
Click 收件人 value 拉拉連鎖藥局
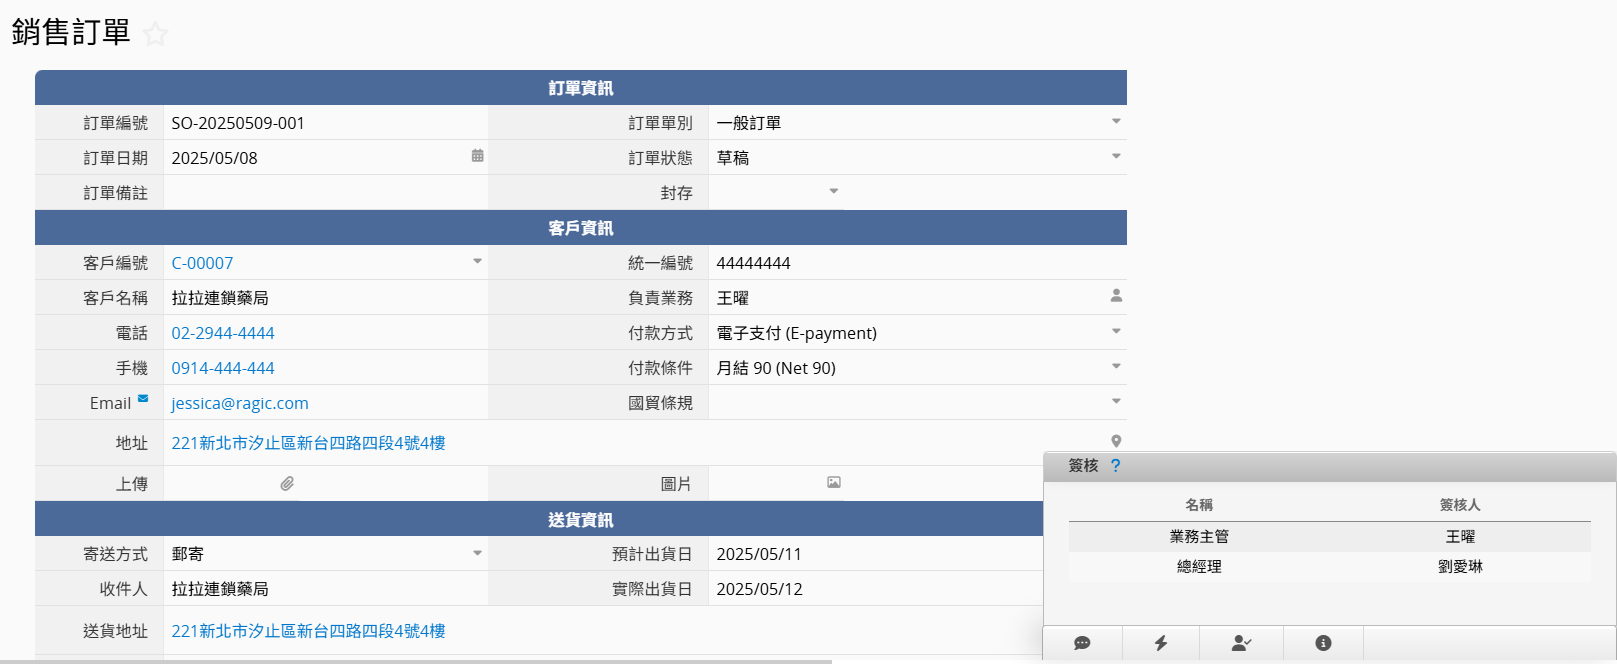pyautogui.click(x=220, y=589)
